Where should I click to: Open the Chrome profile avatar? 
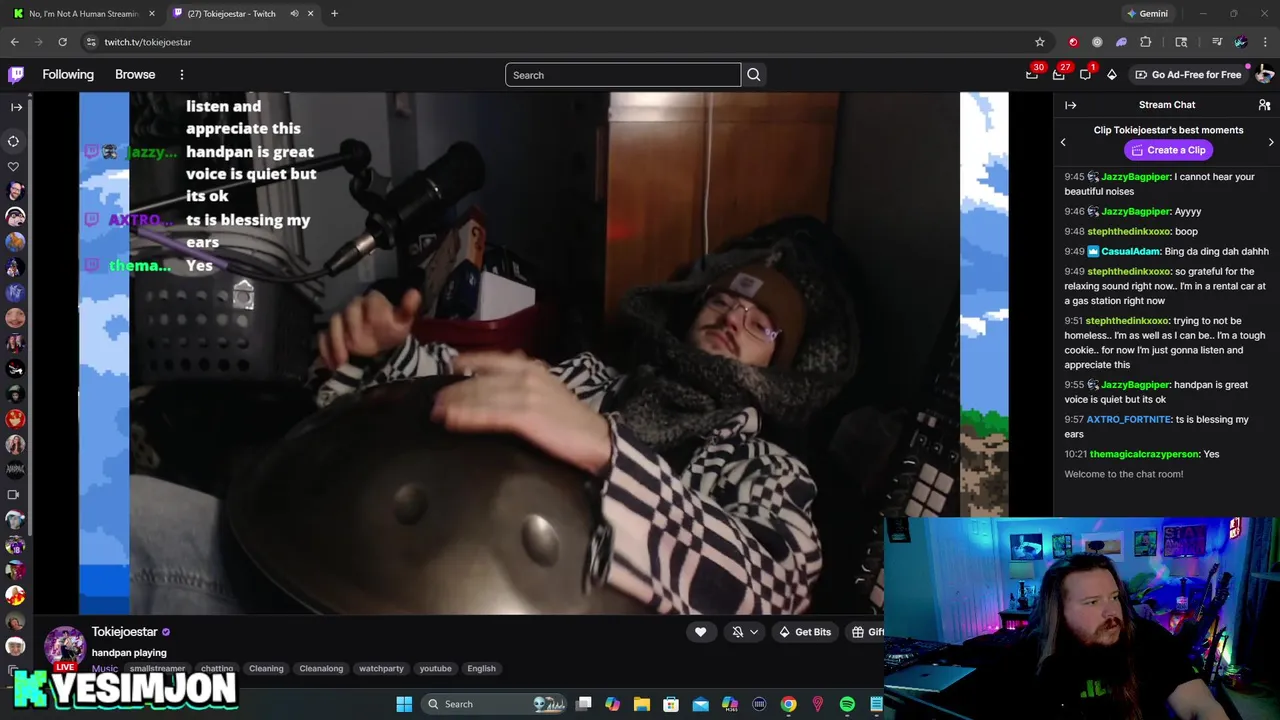point(1241,42)
